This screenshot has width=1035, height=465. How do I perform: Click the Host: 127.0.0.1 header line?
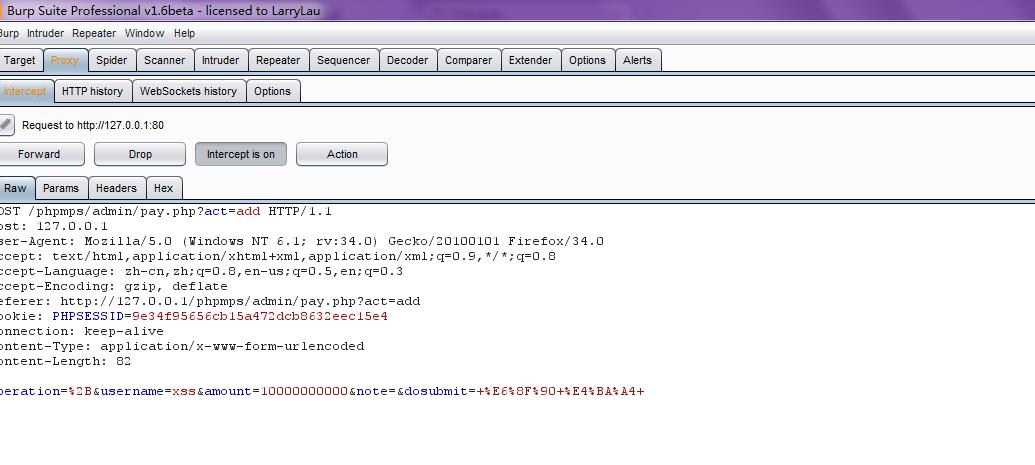pyautogui.click(x=54, y=226)
